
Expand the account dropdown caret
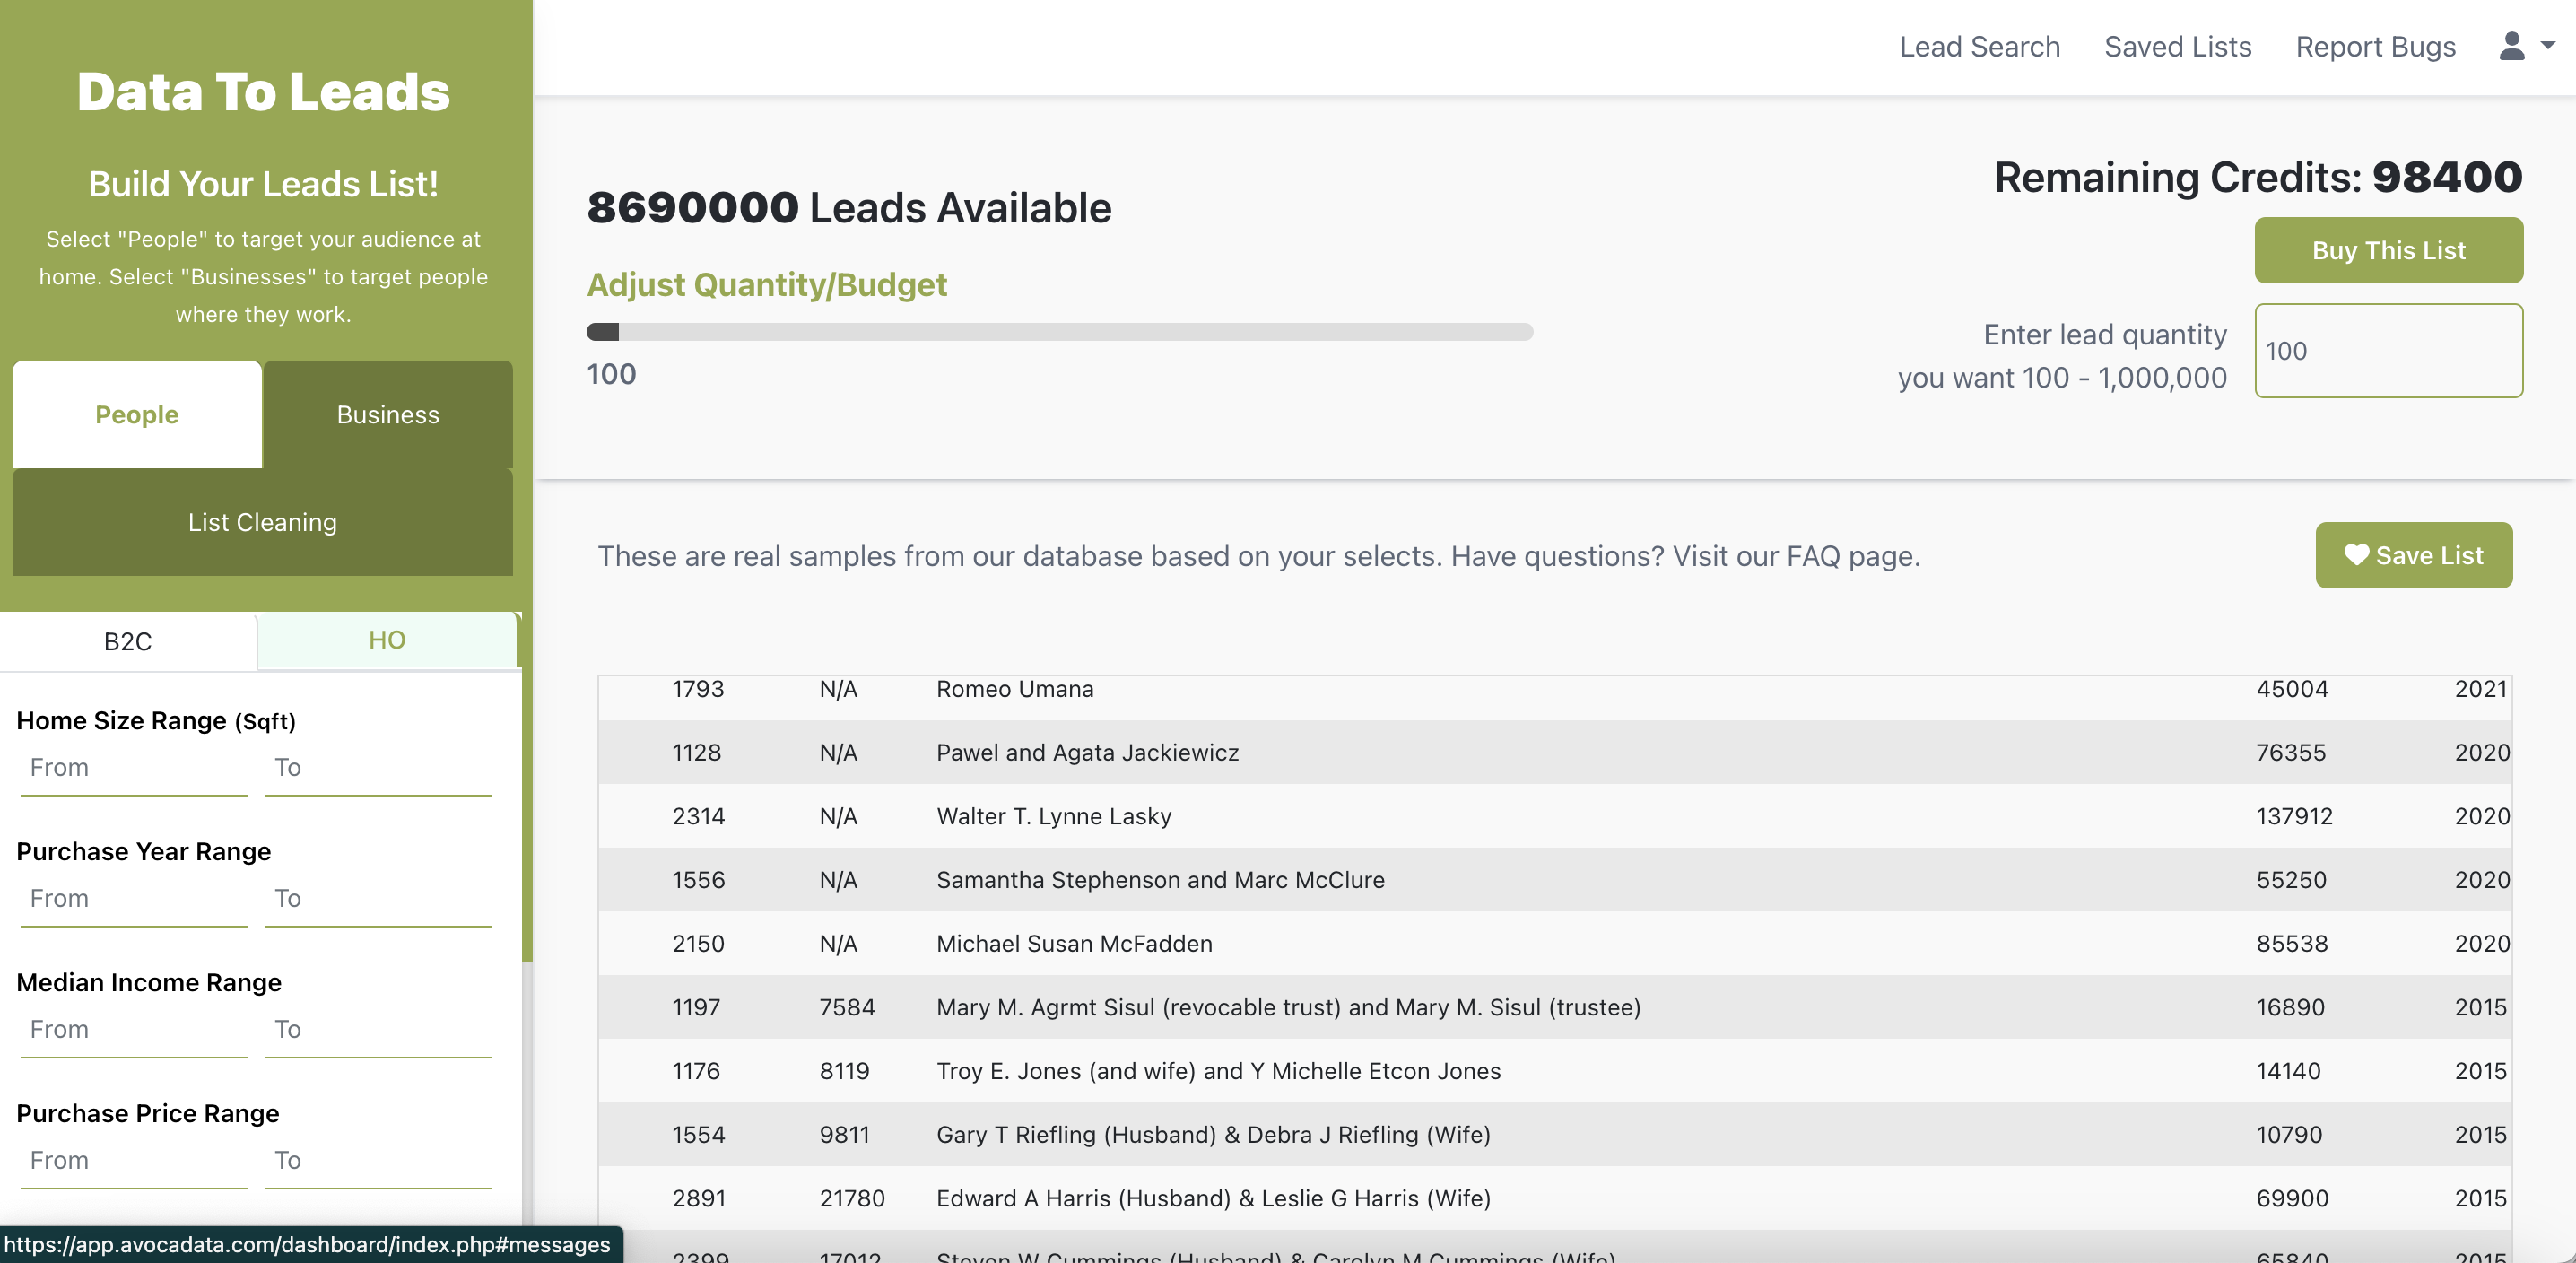coord(2548,46)
